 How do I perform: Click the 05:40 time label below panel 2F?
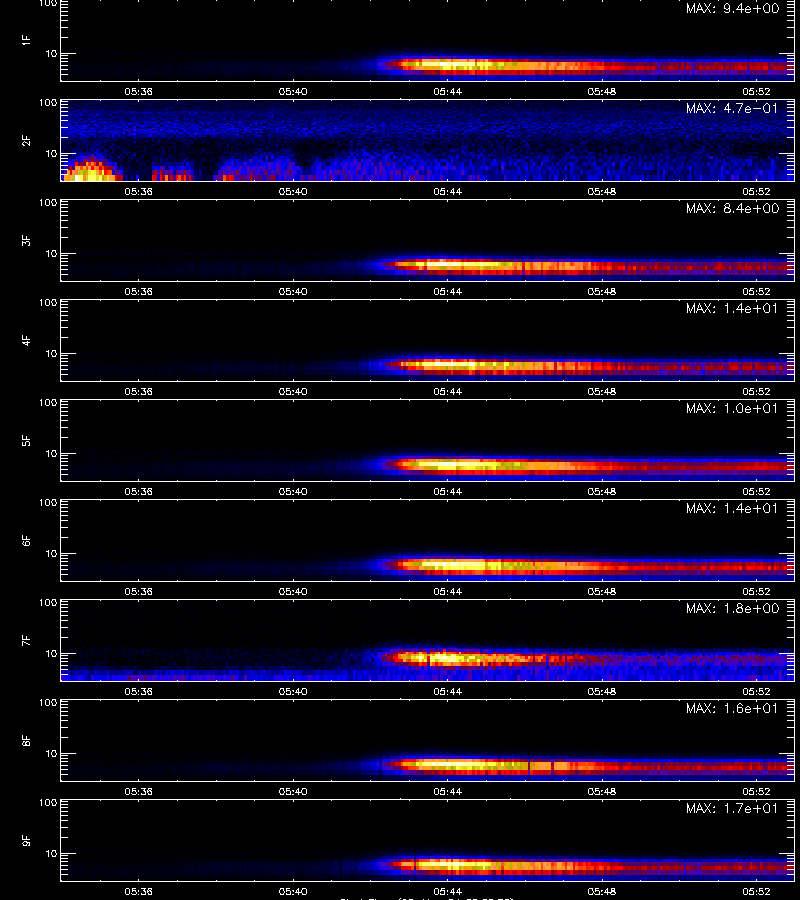tap(293, 191)
